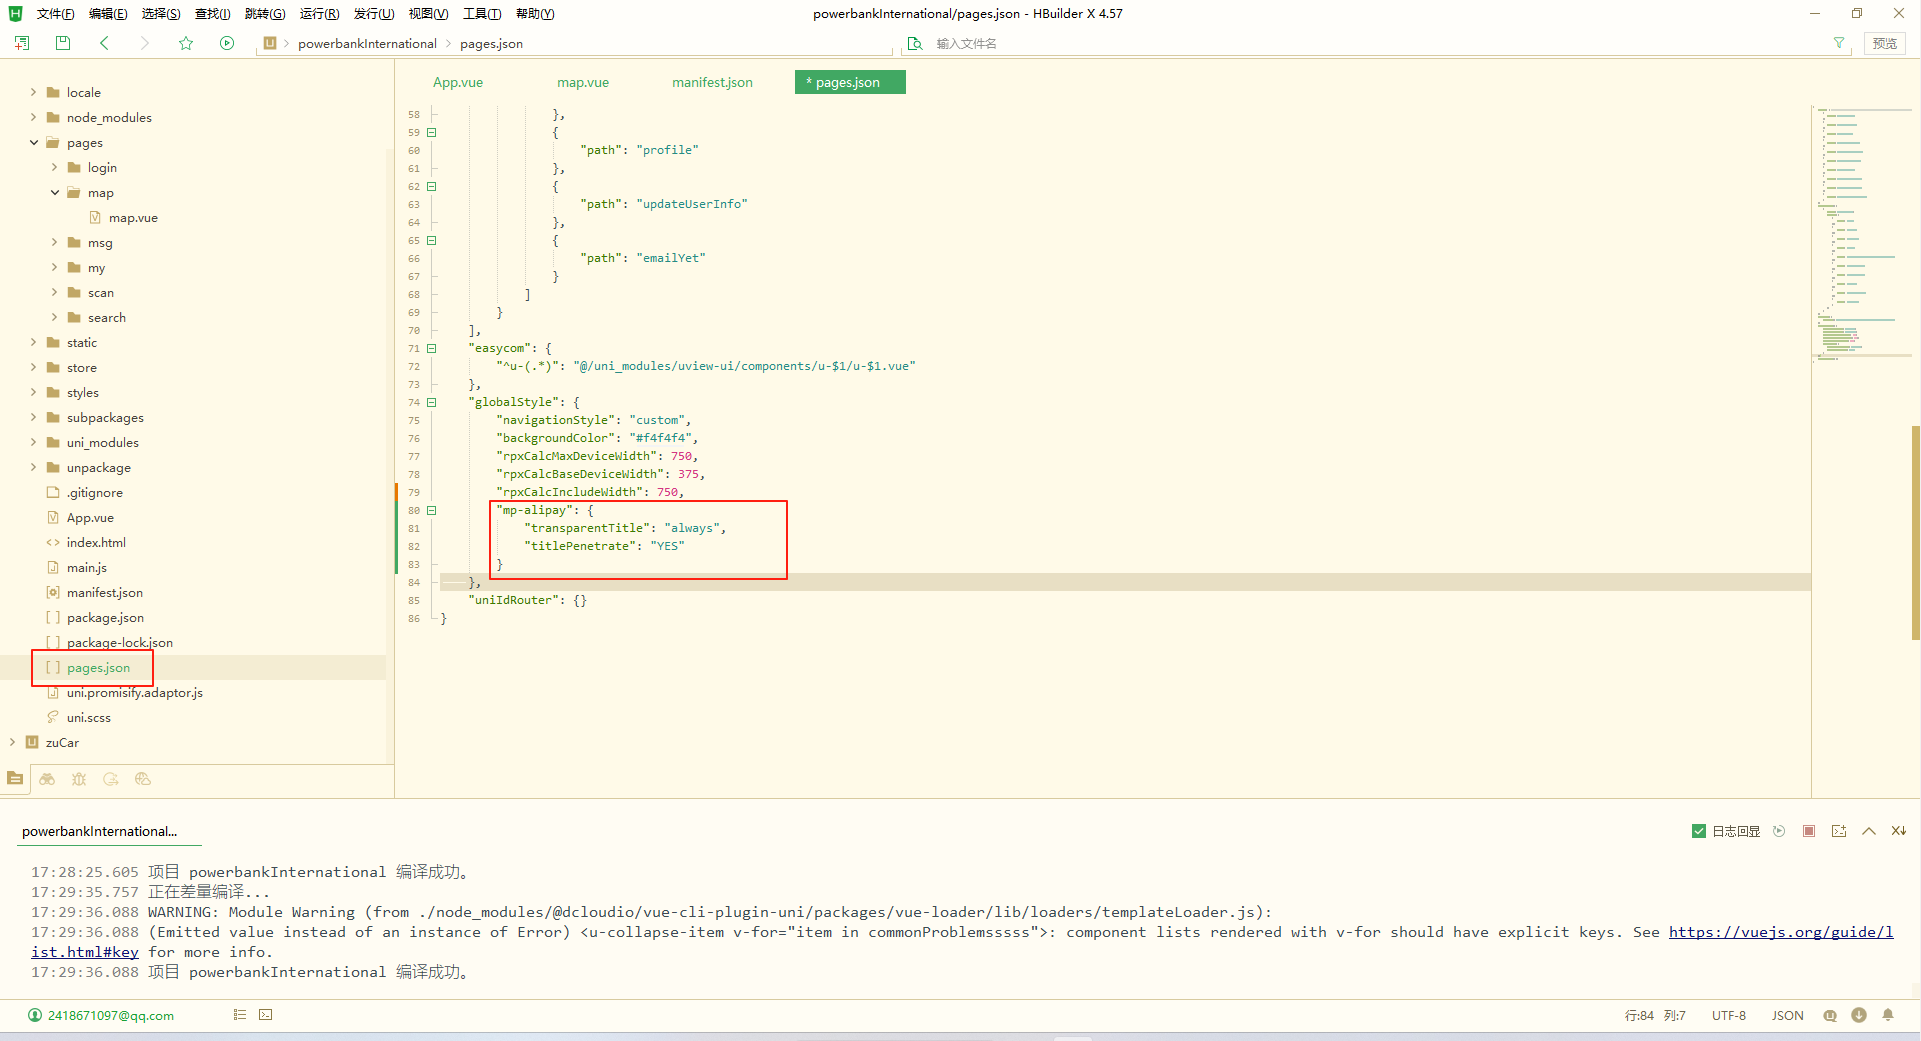Stop the running process with red square
This screenshot has width=1921, height=1041.
(x=1809, y=831)
